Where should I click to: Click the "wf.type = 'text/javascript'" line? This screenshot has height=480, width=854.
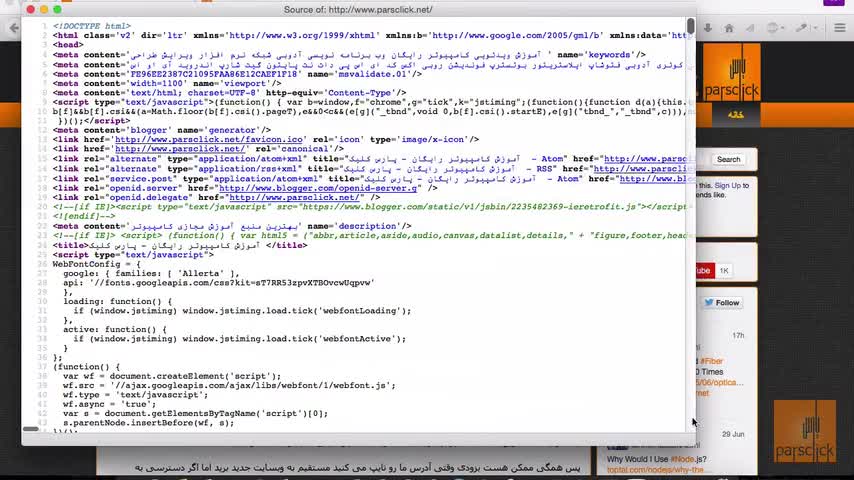(136, 394)
